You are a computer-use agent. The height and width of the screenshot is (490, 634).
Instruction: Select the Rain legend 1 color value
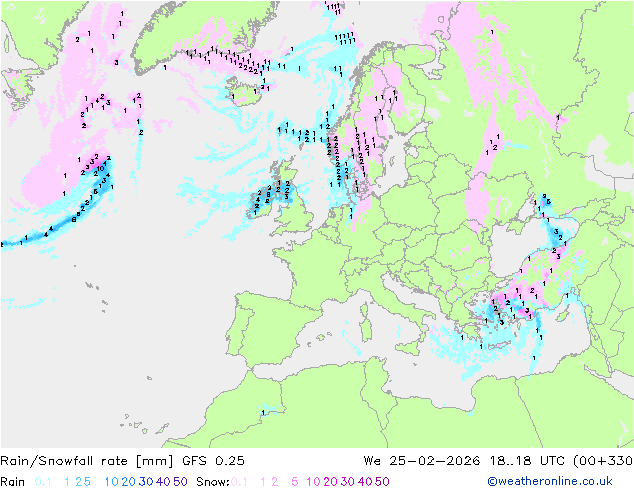pyautogui.click(x=67, y=482)
